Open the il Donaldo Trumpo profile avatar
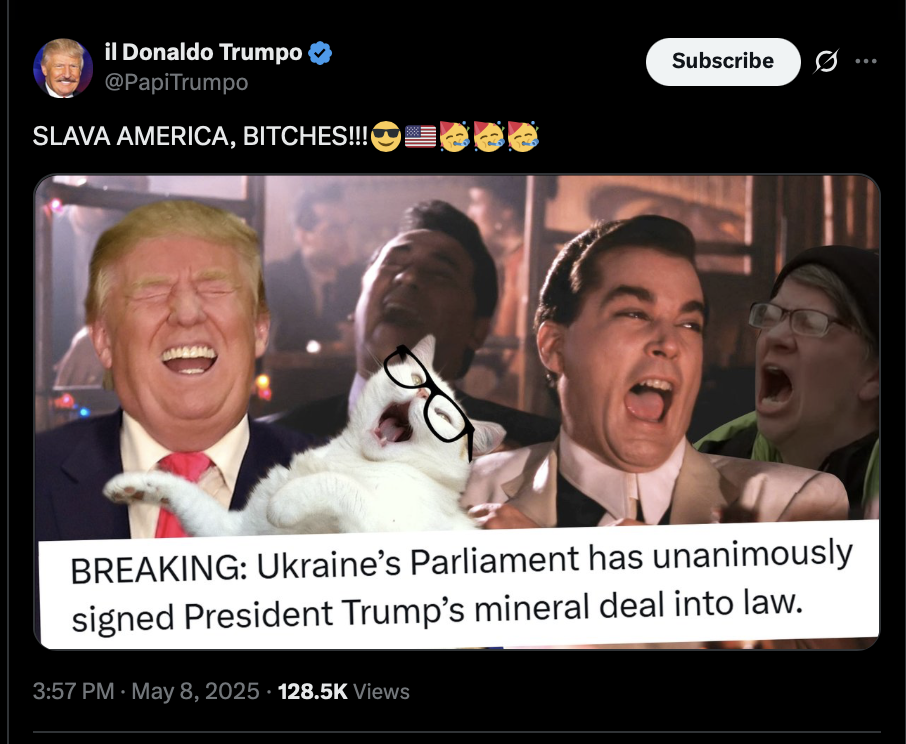This screenshot has width=906, height=744. [x=63, y=68]
